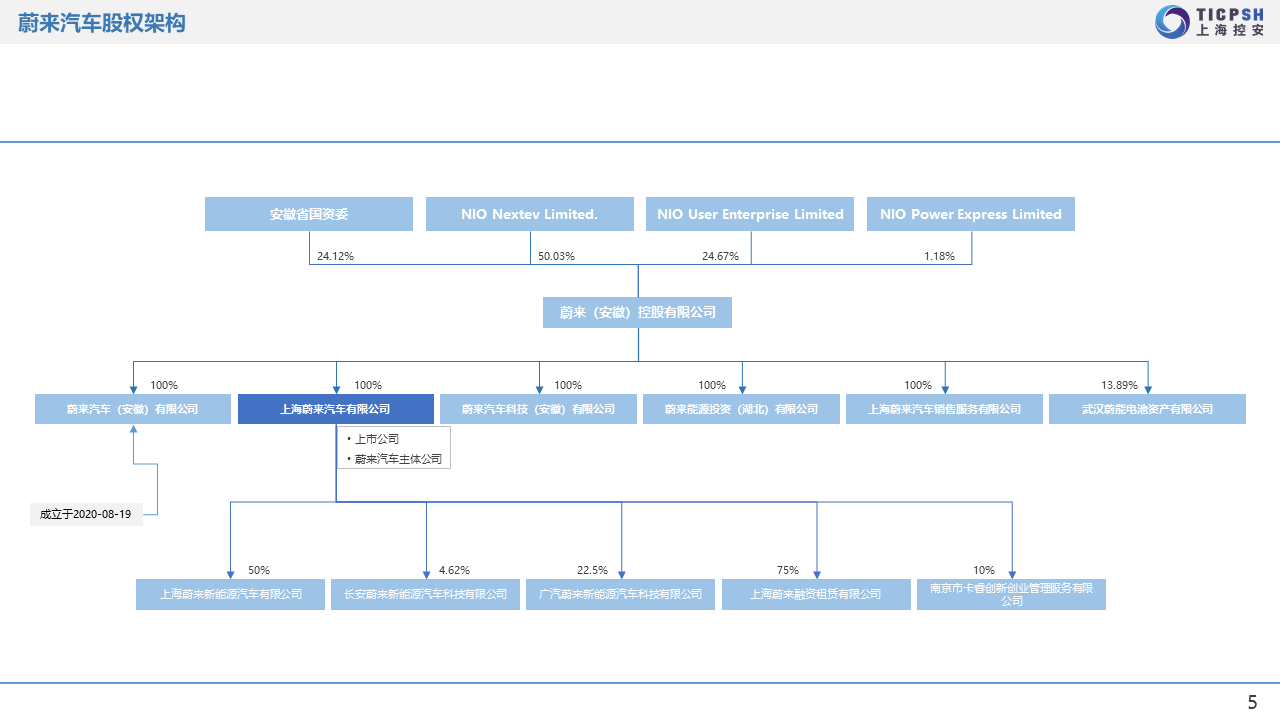Select the 蔚来（安徽）控股有限公司 box
This screenshot has width=1280, height=720.
pyautogui.click(x=638, y=312)
